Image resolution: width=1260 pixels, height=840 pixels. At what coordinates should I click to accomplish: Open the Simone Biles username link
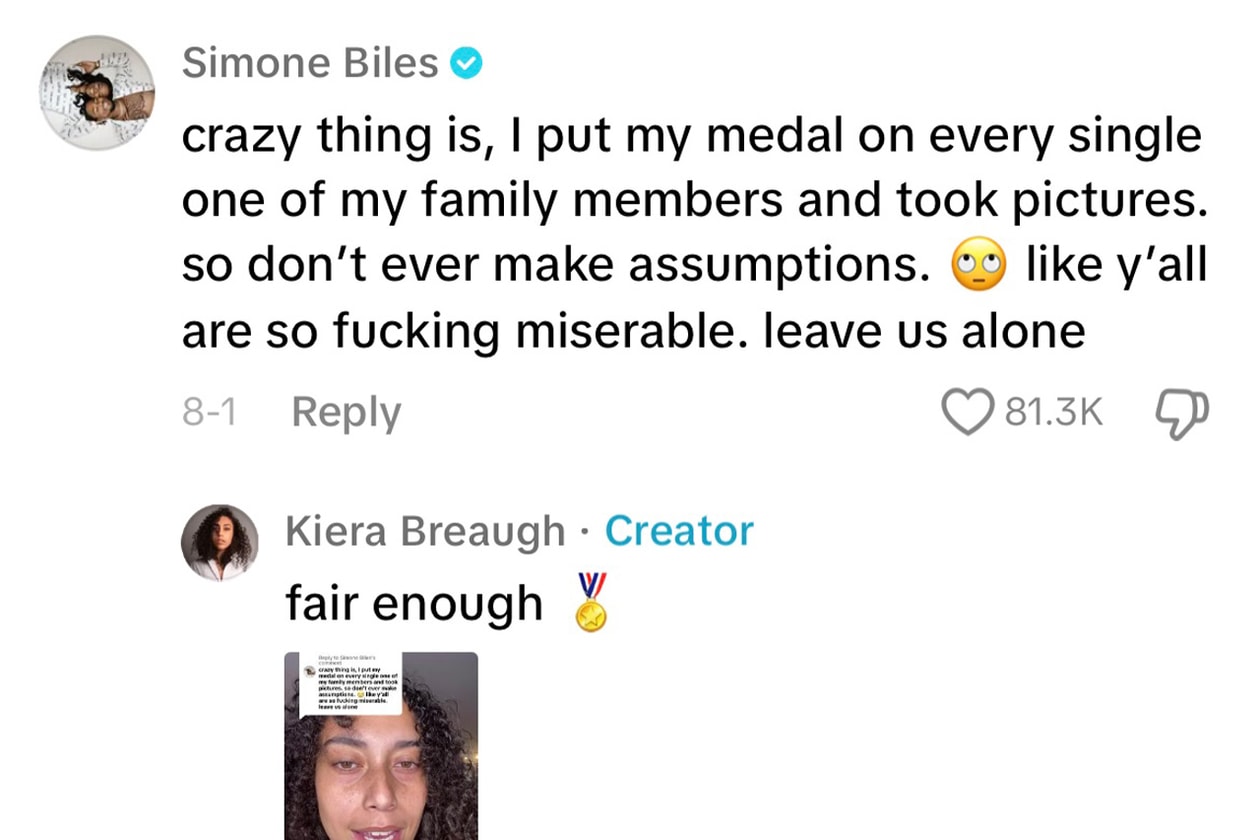pyautogui.click(x=310, y=64)
